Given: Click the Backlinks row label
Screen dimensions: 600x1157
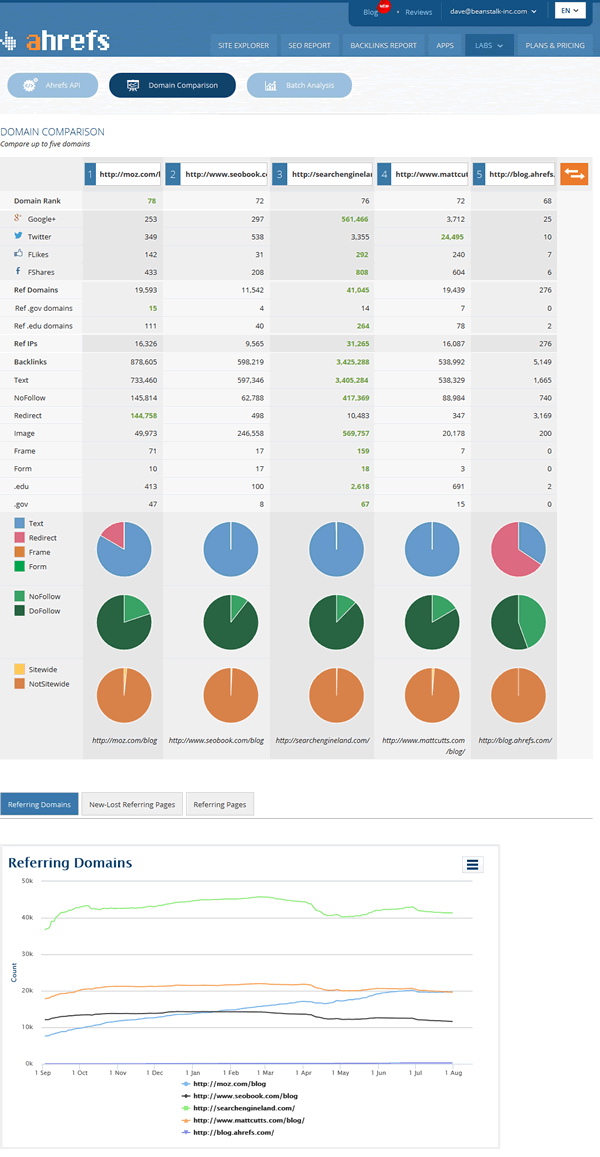Looking at the screenshot, I should (30, 362).
